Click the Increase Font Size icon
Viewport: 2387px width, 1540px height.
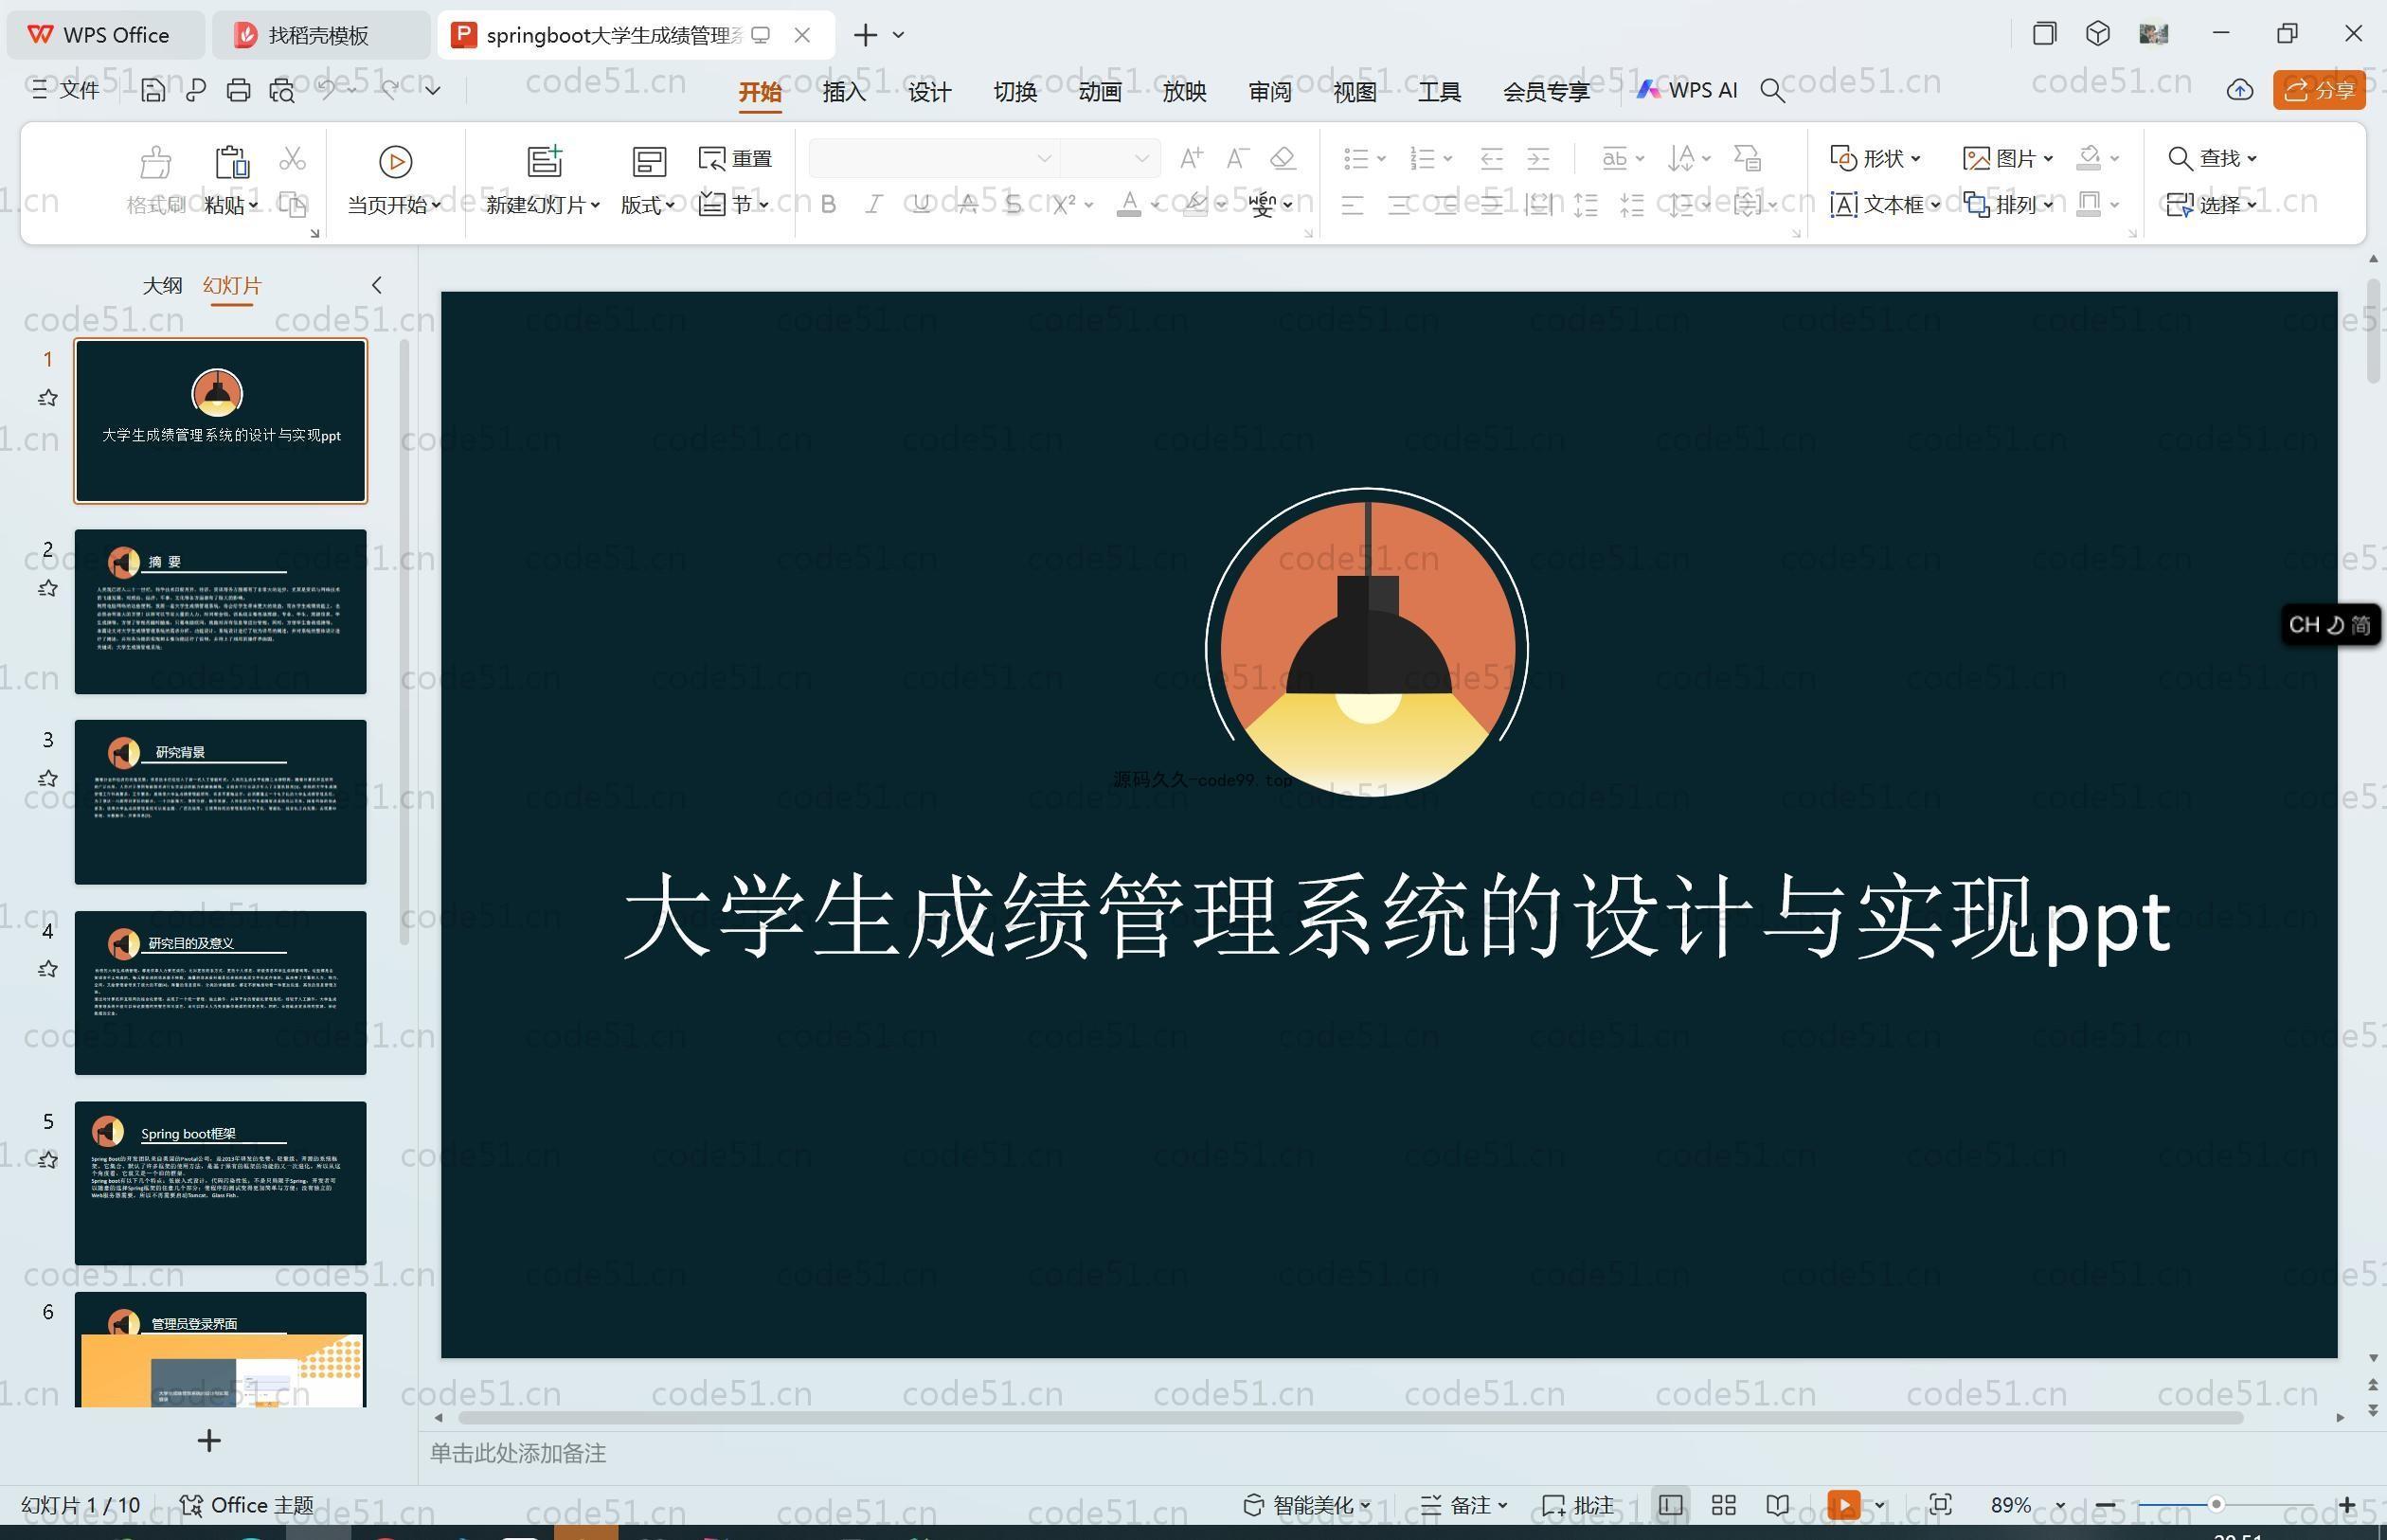pyautogui.click(x=1191, y=158)
